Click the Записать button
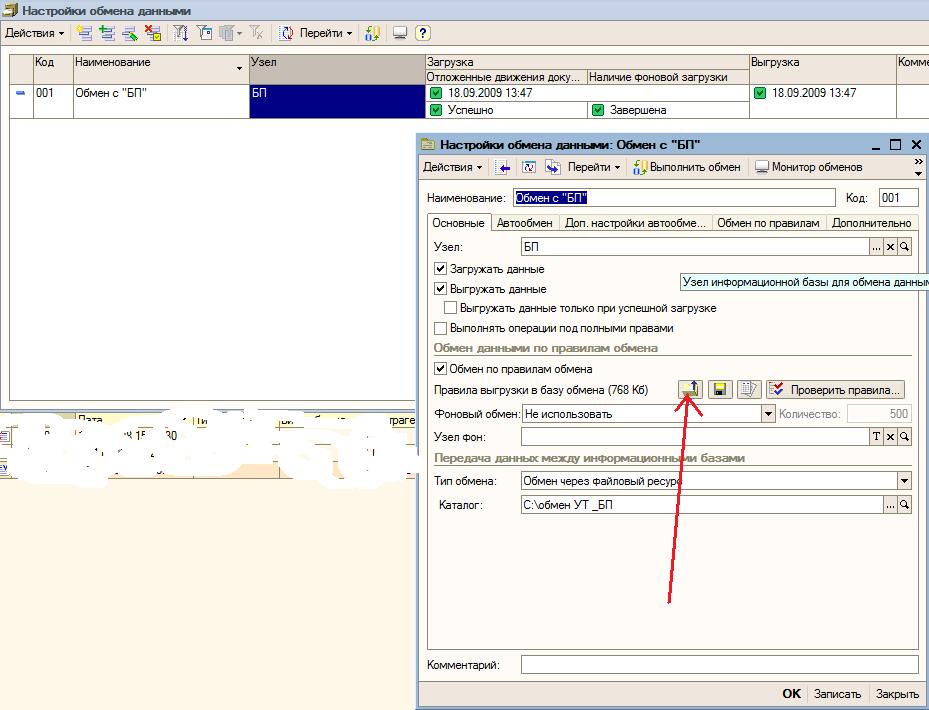 (x=837, y=693)
